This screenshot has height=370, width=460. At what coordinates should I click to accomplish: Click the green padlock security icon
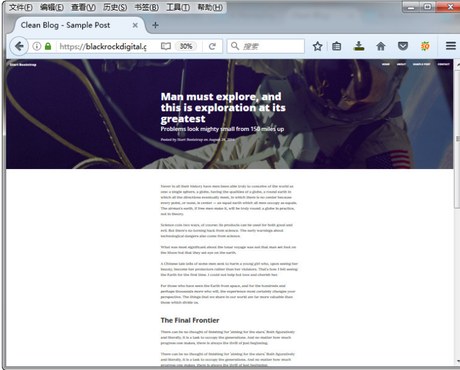(48, 46)
